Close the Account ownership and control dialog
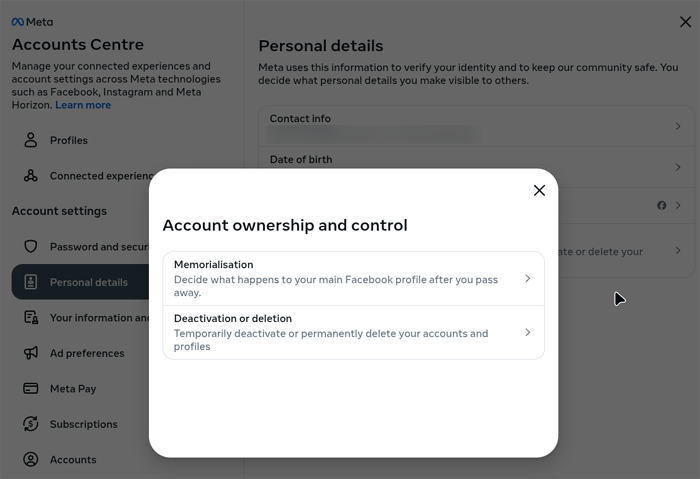The height and width of the screenshot is (479, 700). point(539,190)
